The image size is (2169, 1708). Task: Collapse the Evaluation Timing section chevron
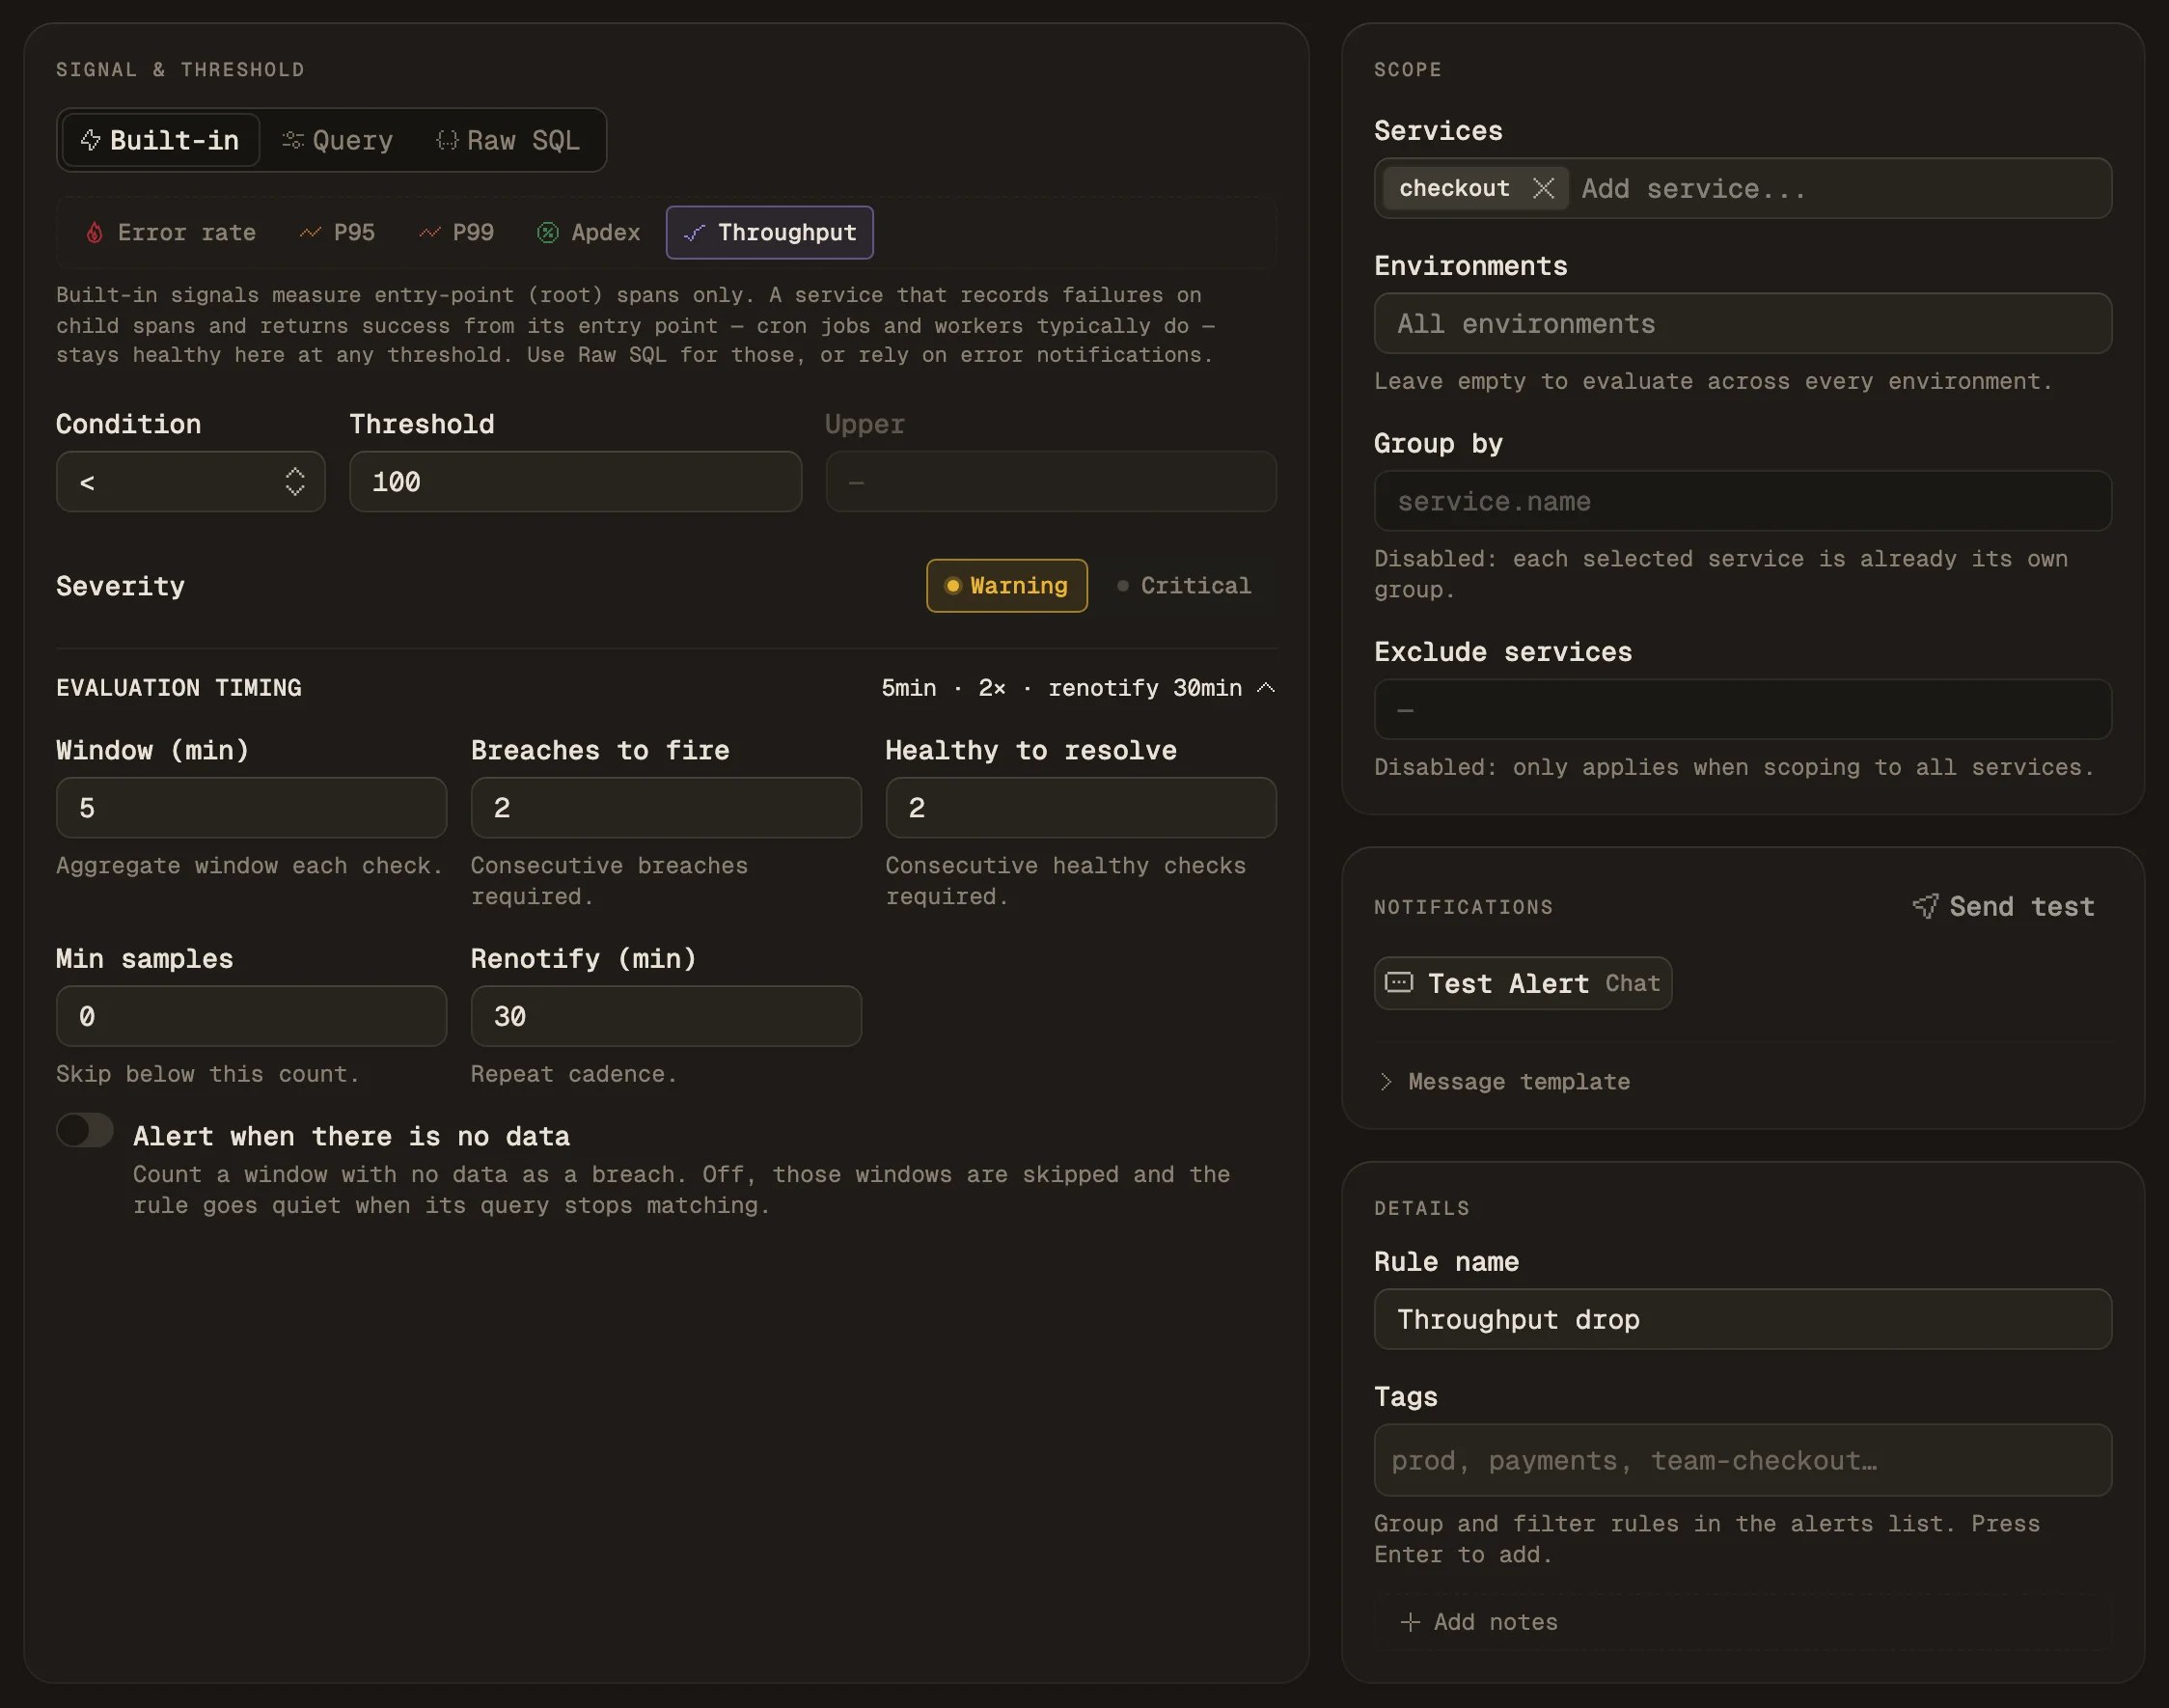[x=1265, y=688]
